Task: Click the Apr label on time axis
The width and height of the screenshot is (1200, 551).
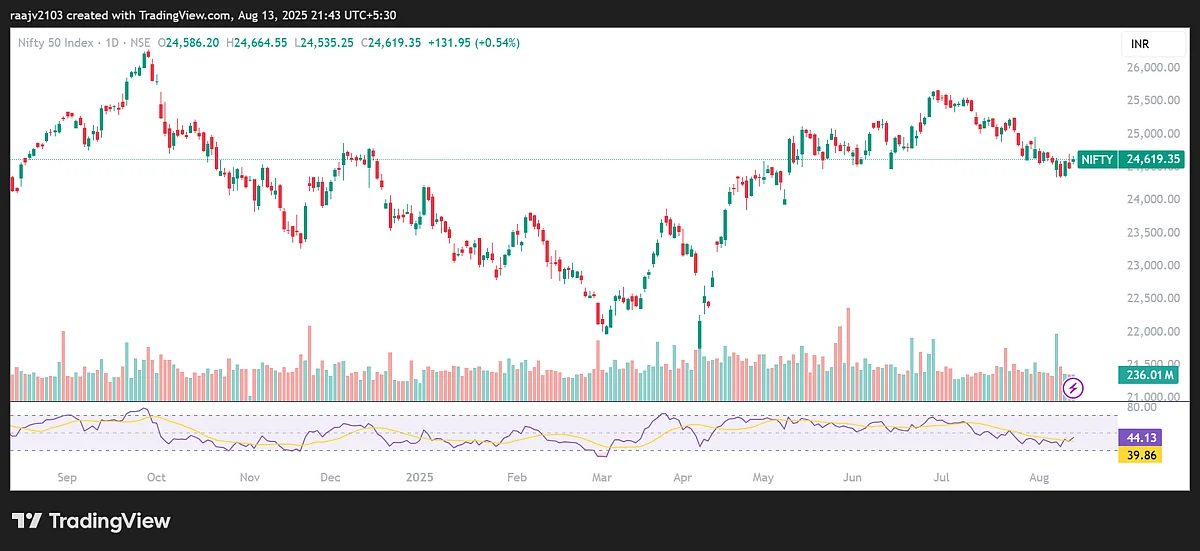Action: [x=681, y=478]
